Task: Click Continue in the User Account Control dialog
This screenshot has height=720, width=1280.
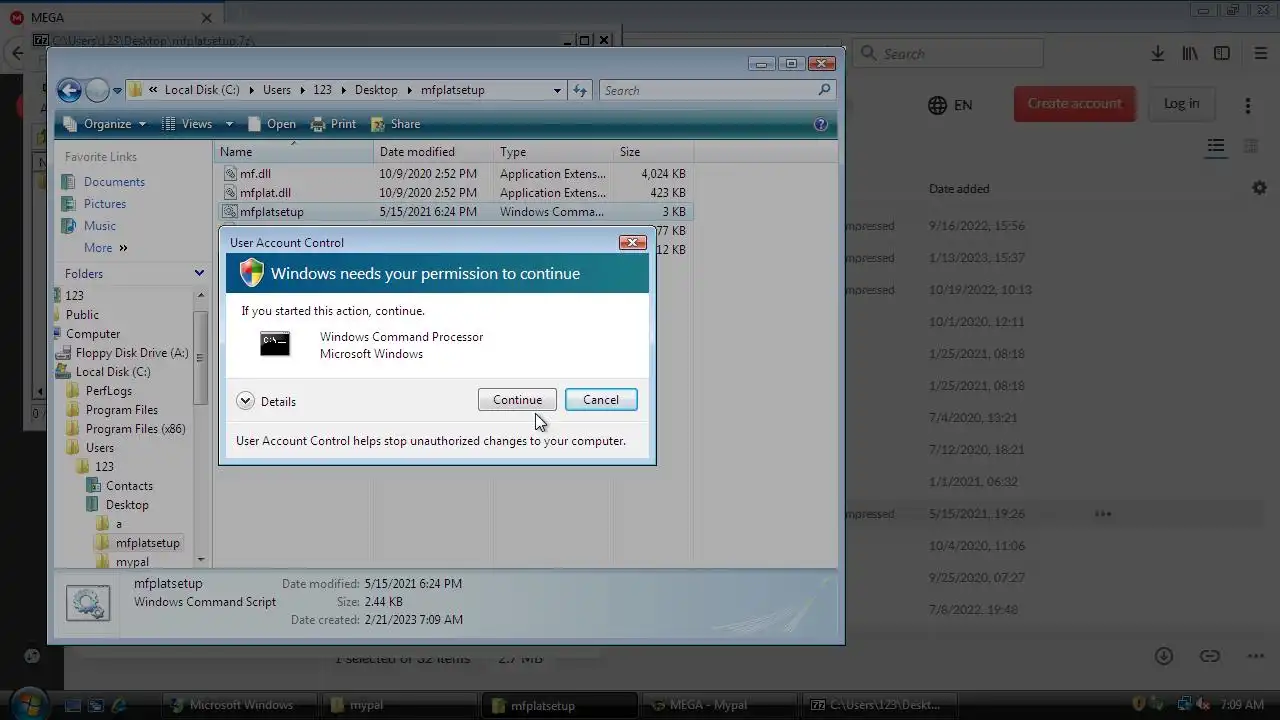Action: point(517,400)
